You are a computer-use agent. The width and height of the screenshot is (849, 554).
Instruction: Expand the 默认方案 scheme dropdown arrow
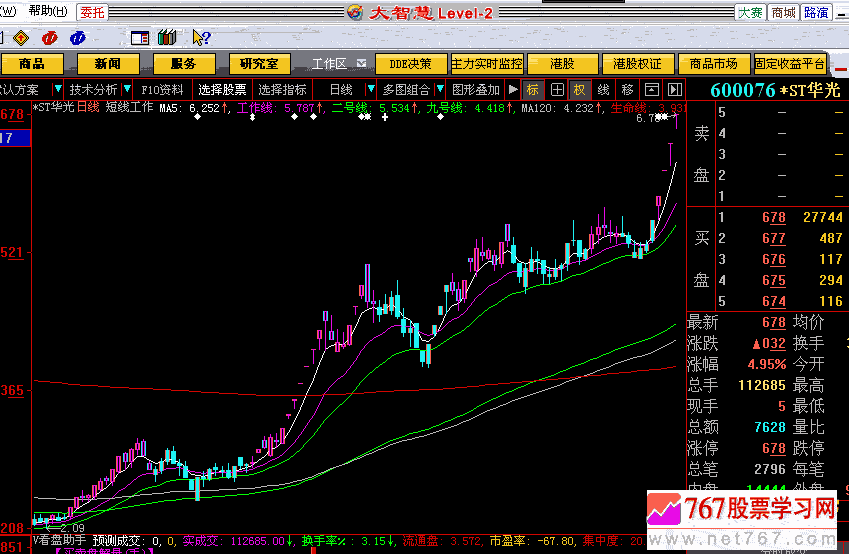[57, 89]
